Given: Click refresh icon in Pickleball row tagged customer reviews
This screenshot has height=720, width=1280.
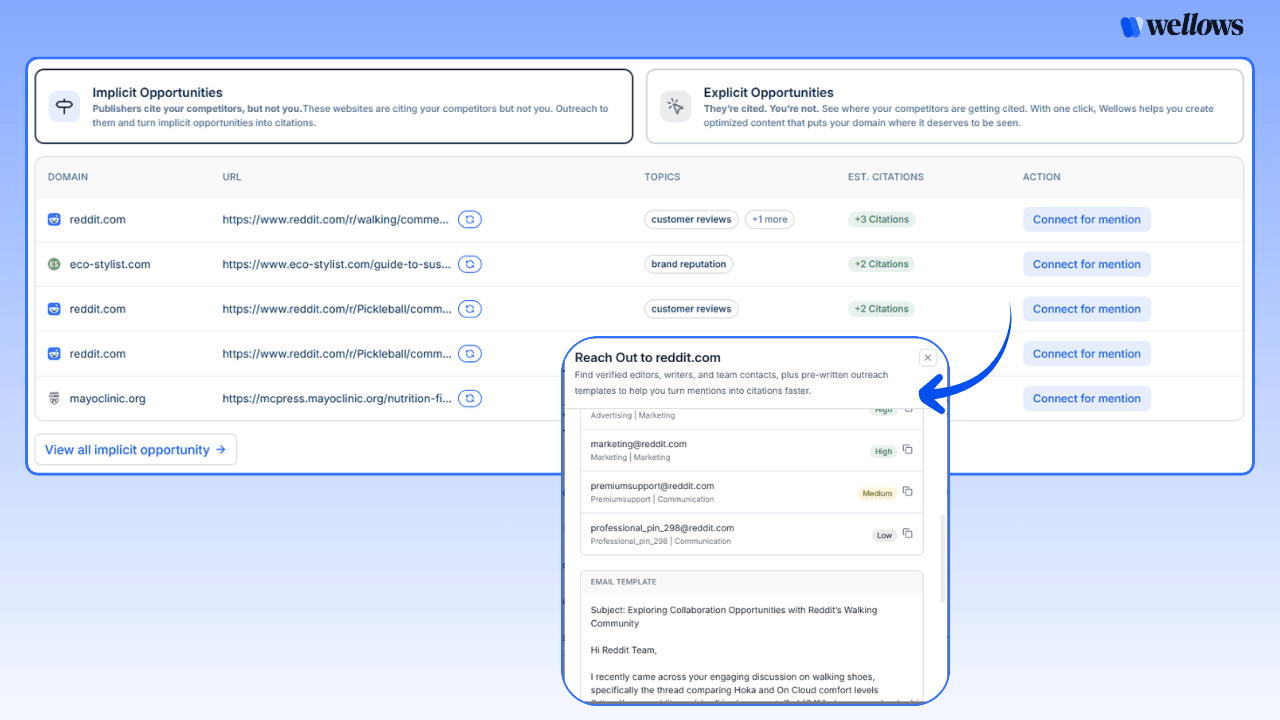Looking at the screenshot, I should (x=470, y=309).
